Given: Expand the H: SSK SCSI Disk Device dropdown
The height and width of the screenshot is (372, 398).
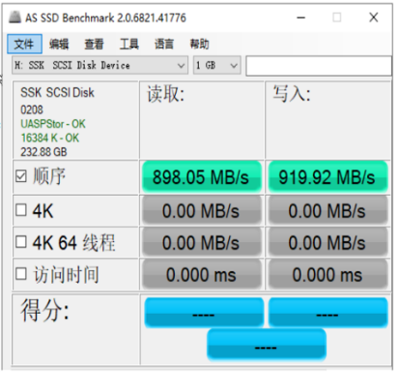Looking at the screenshot, I should (99, 65).
